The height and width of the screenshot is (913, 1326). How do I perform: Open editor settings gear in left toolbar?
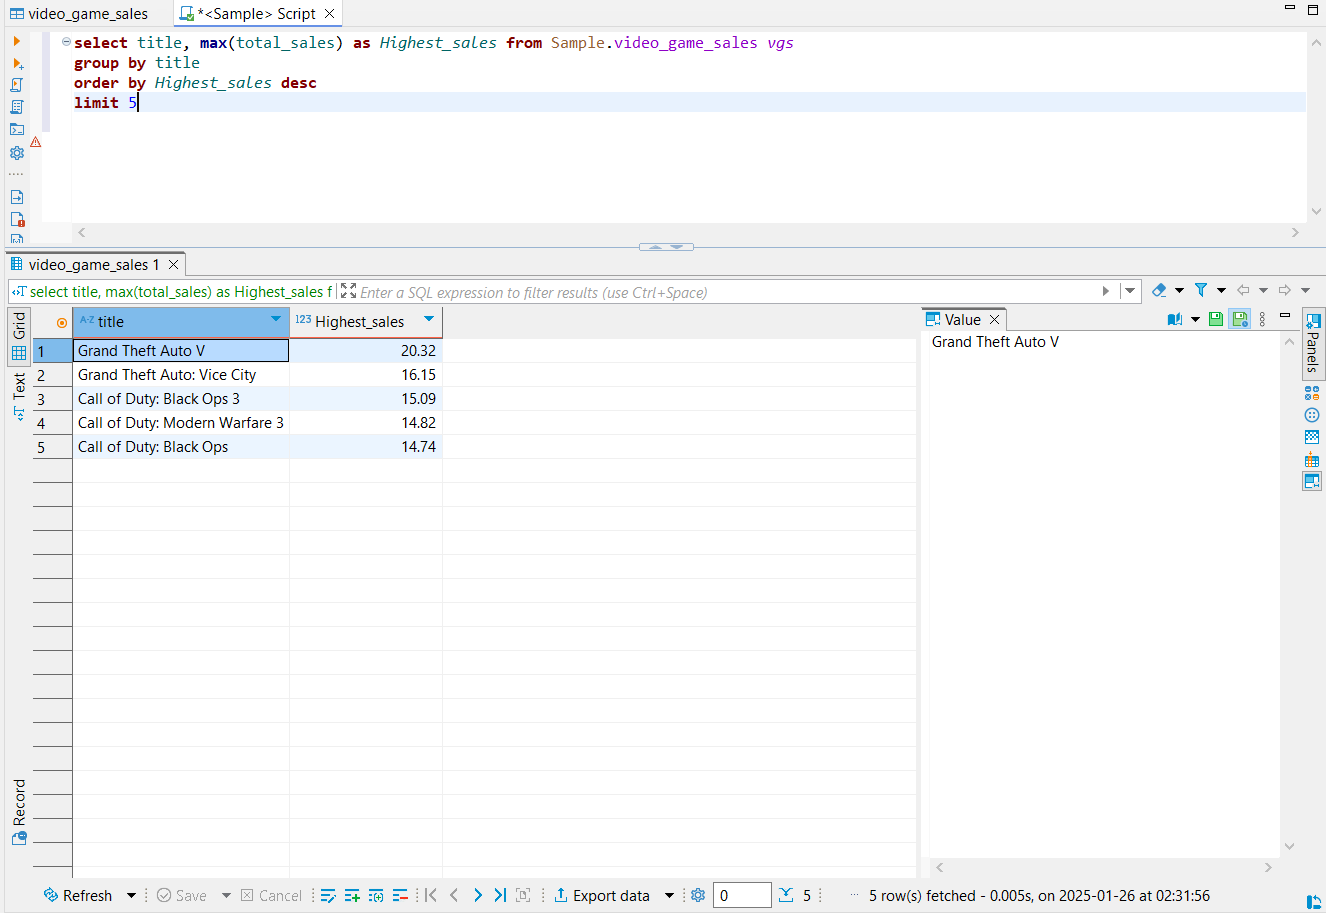(17, 153)
